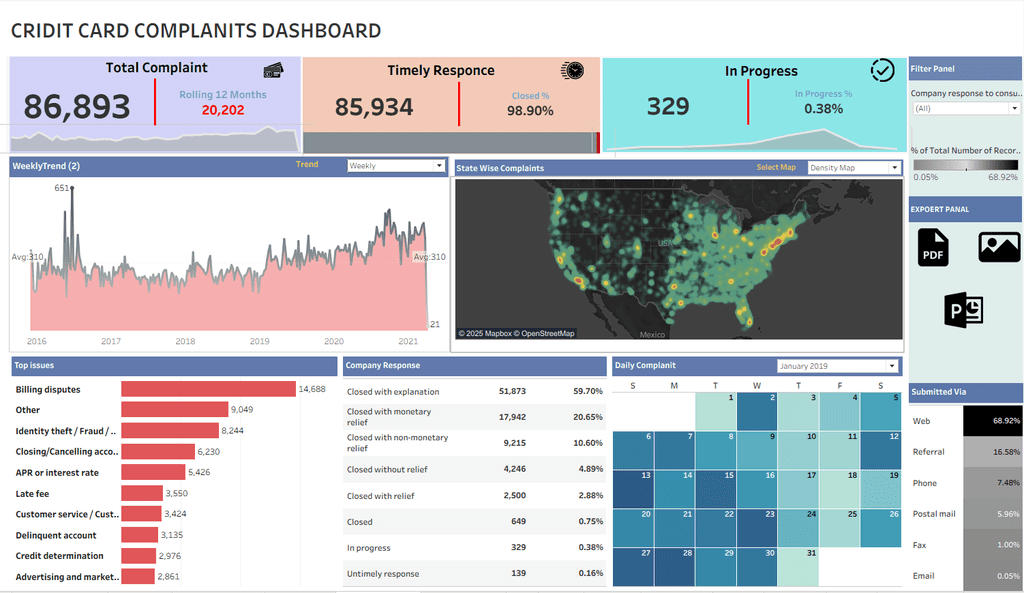This screenshot has height=593, width=1024.
Task: Select the Web 68.92% swatch
Action: pyautogui.click(x=993, y=421)
